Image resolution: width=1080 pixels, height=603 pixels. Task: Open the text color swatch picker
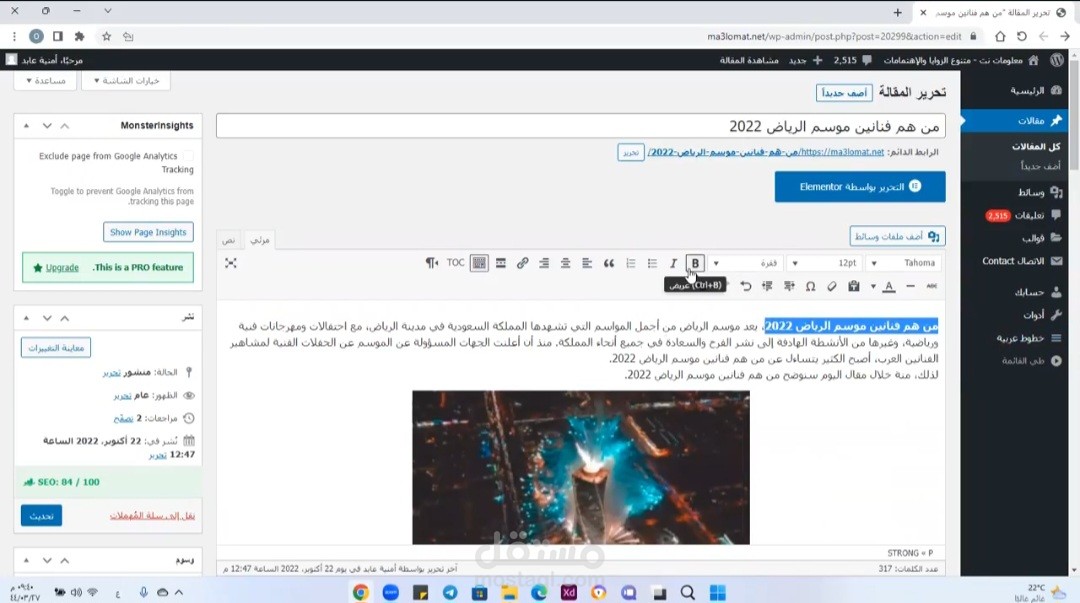888,286
